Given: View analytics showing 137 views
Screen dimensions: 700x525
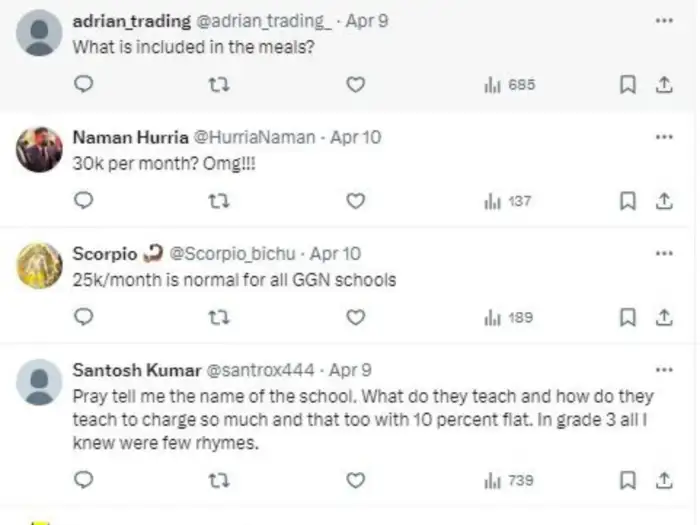Looking at the screenshot, I should 508,201.
